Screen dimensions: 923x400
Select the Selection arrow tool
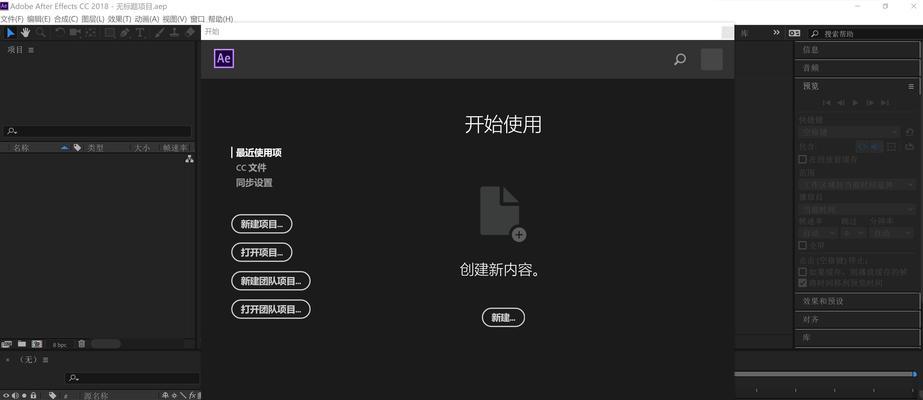point(11,32)
